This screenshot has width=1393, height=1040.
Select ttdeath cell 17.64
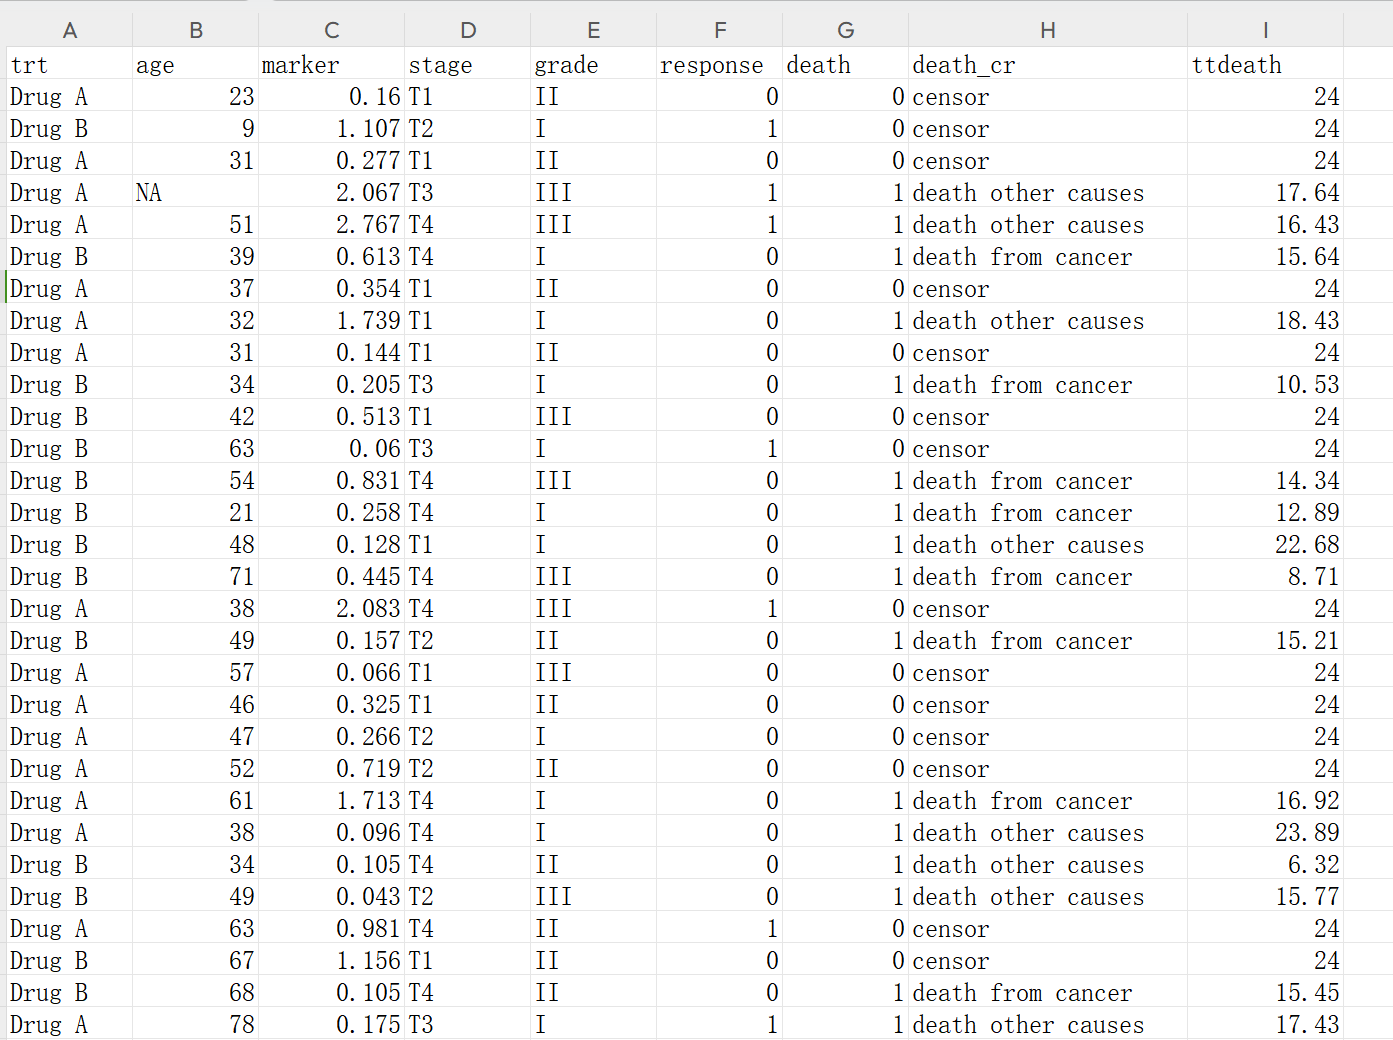tap(1265, 192)
